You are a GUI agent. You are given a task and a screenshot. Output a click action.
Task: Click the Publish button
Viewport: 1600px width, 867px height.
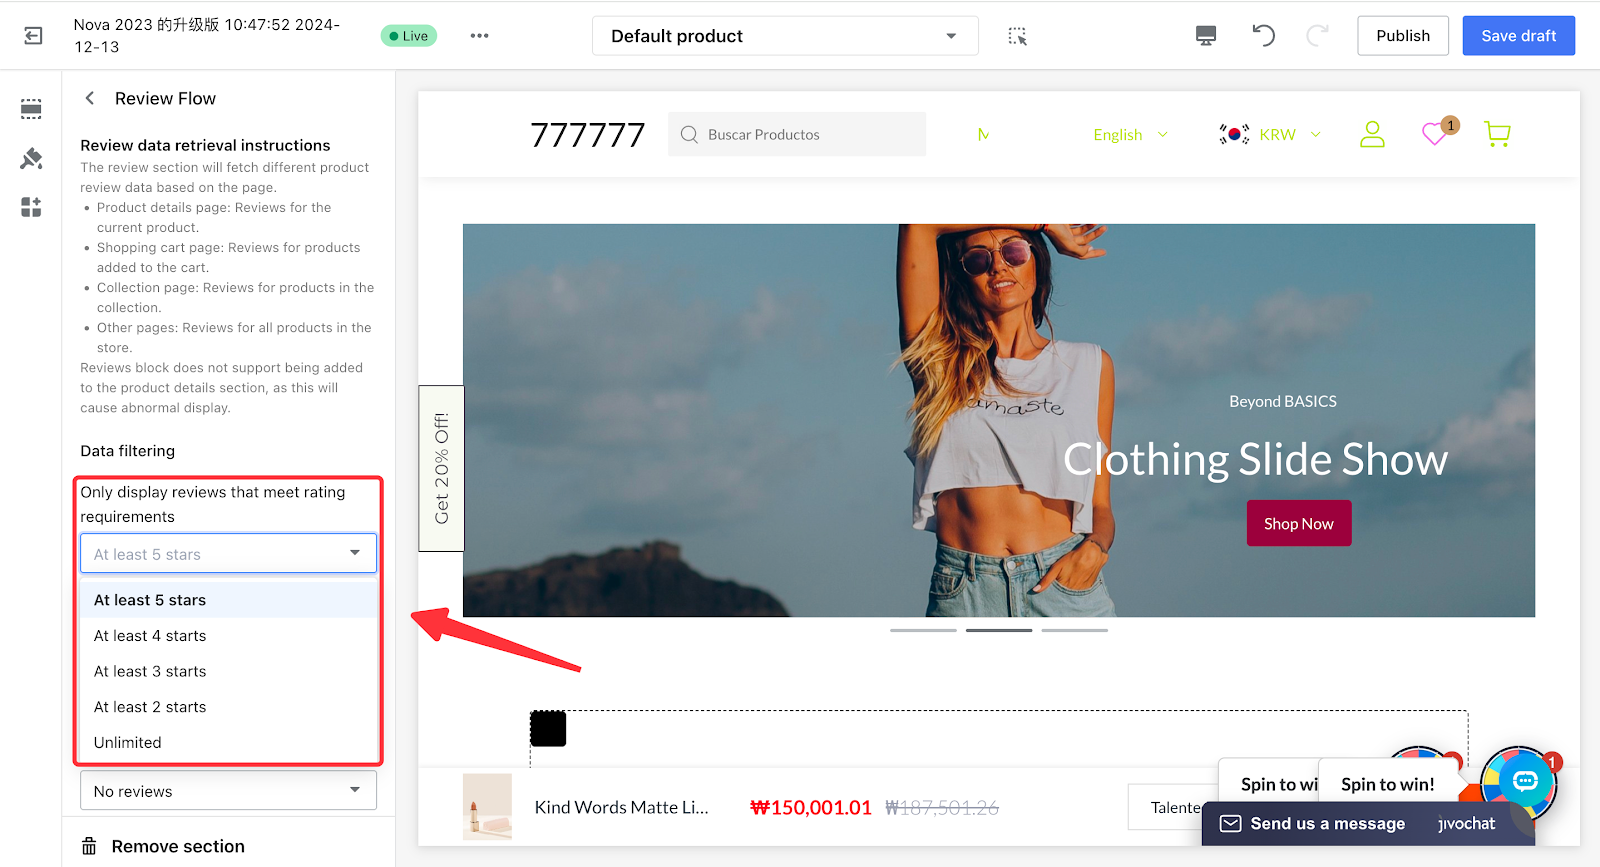pyautogui.click(x=1402, y=36)
